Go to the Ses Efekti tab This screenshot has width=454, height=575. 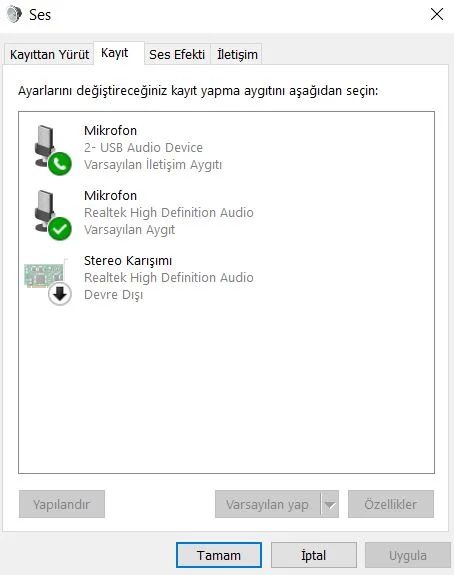click(x=177, y=55)
